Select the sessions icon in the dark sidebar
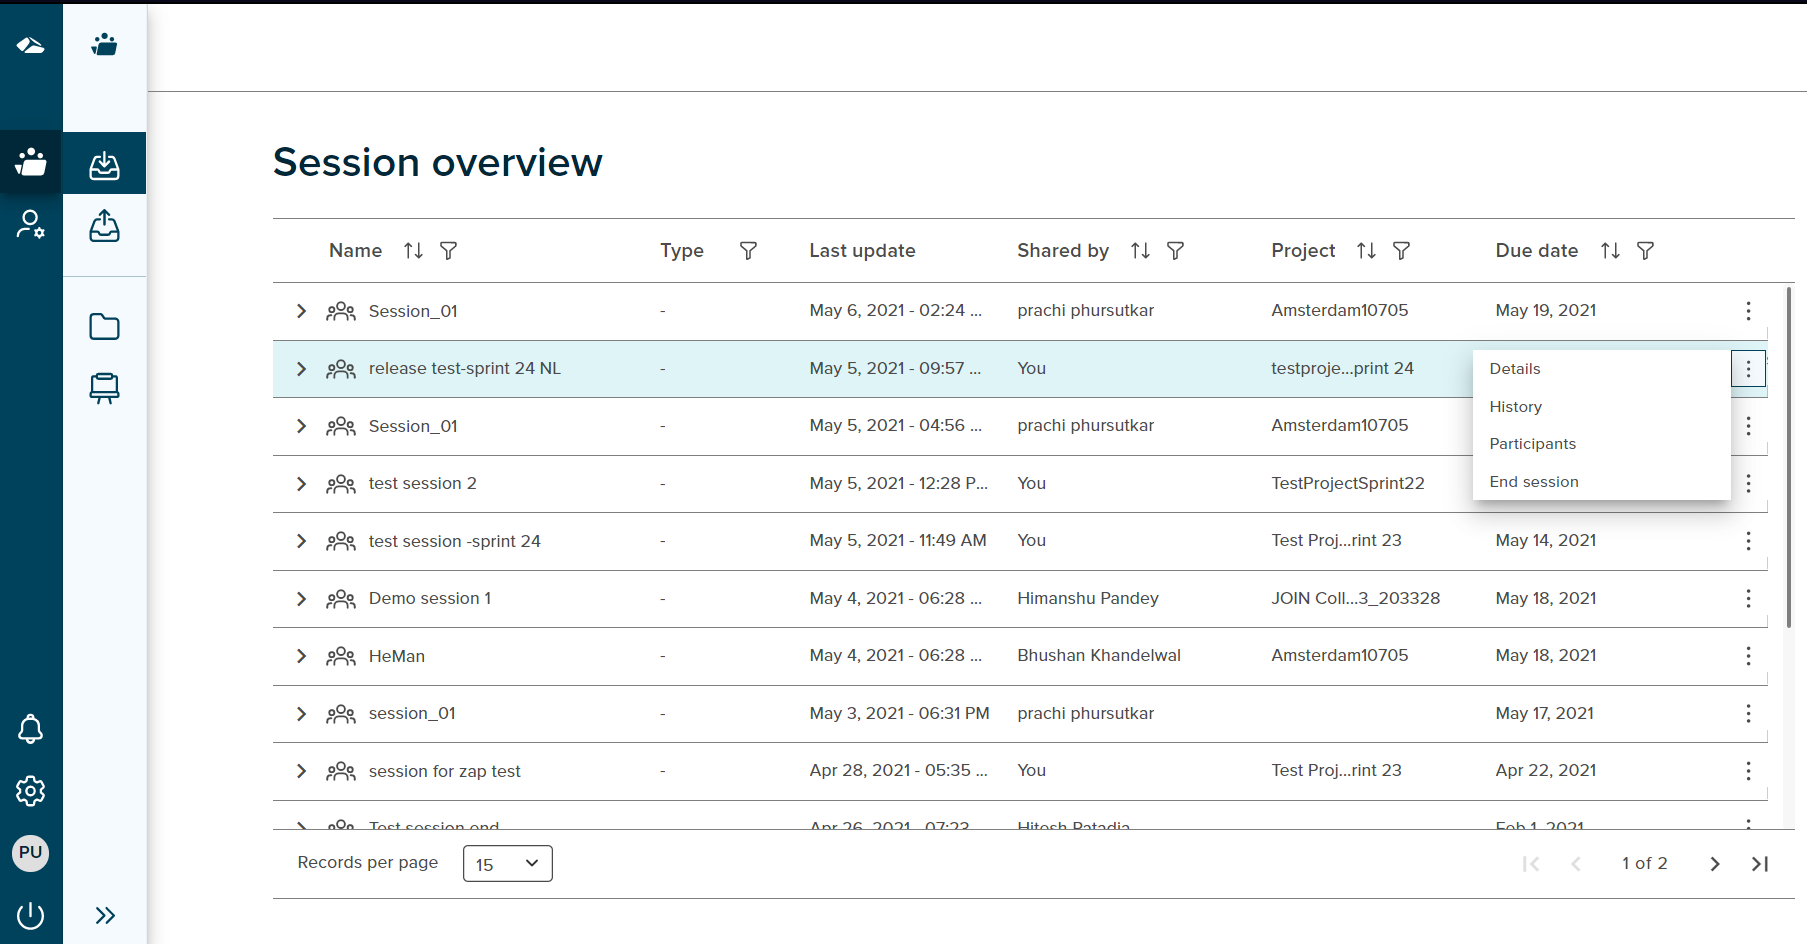The width and height of the screenshot is (1807, 944). click(31, 162)
